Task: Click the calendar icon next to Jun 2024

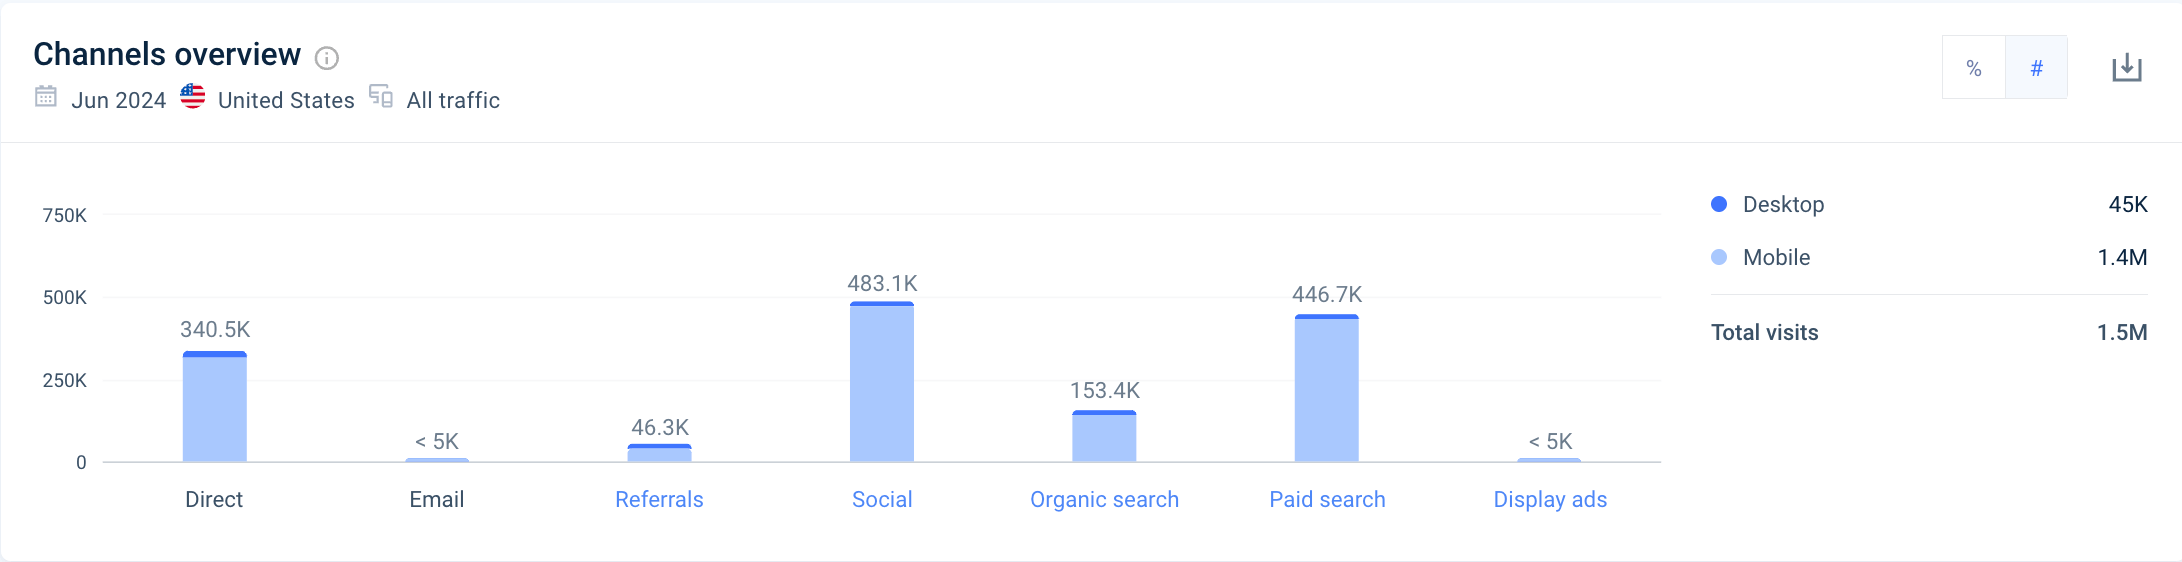Action: click(46, 97)
